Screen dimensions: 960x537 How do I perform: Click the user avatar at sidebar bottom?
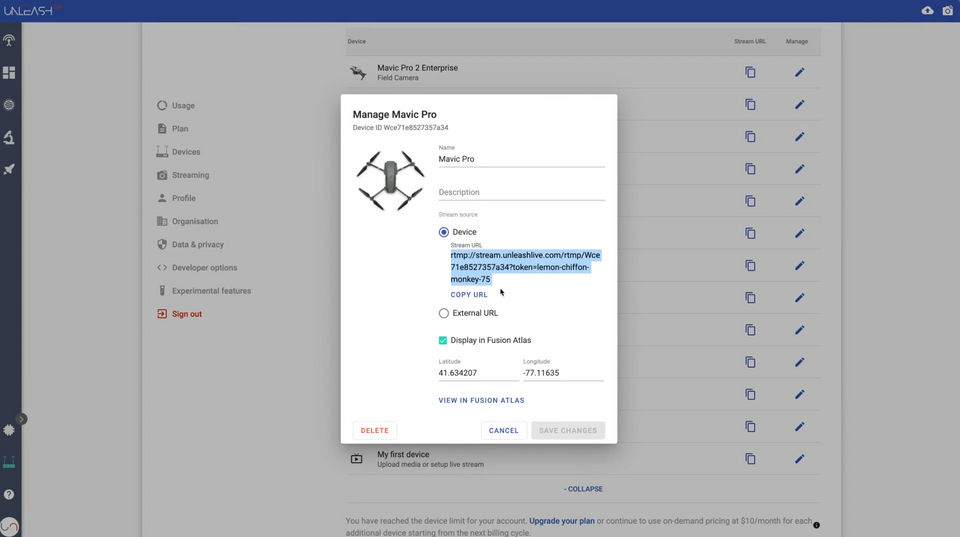pyautogui.click(x=9, y=526)
